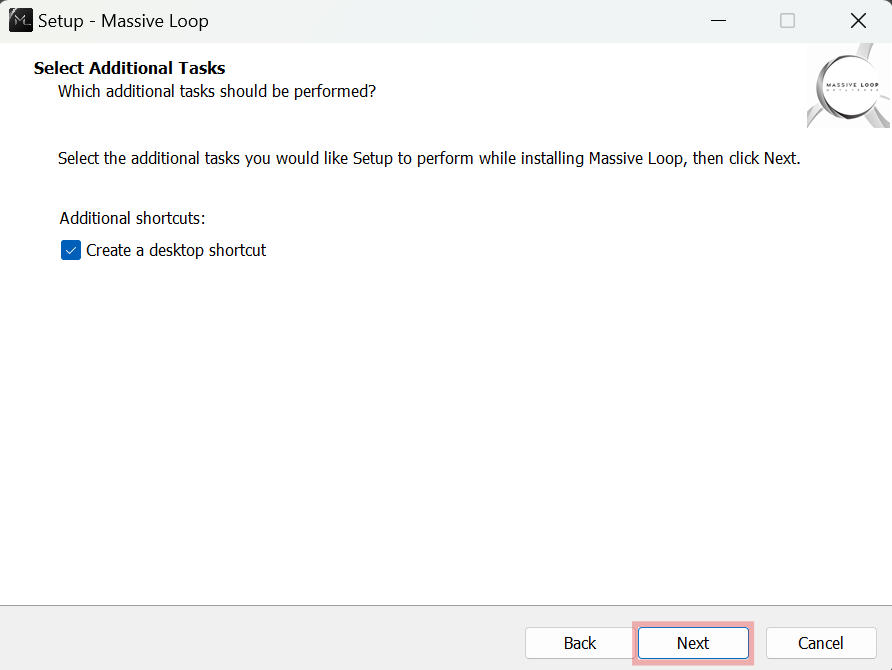This screenshot has height=670, width=892.
Task: Close the Setup - Massive Loop window
Action: click(x=858, y=21)
